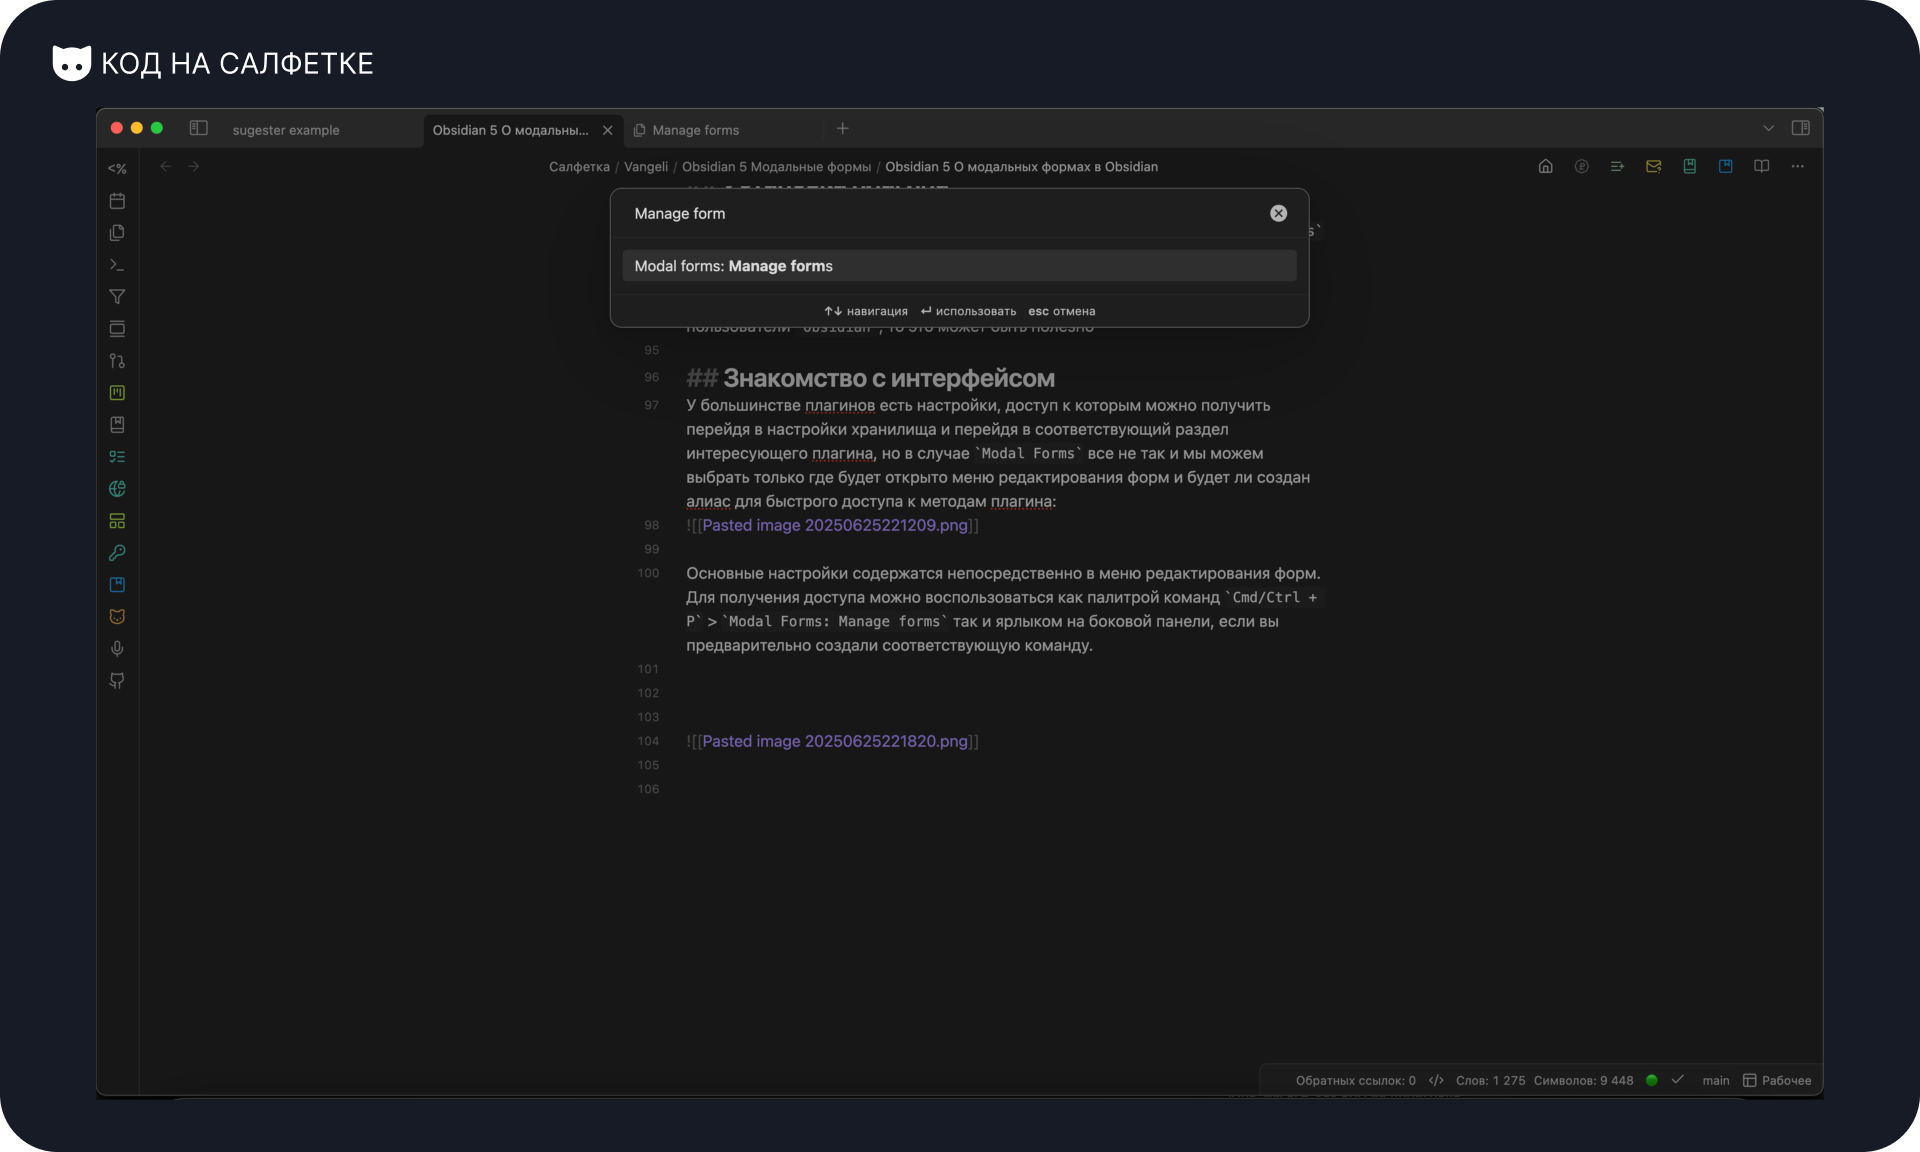Open the slides gallery ribbon icon
This screenshot has height=1152, width=1920.
tap(117, 329)
